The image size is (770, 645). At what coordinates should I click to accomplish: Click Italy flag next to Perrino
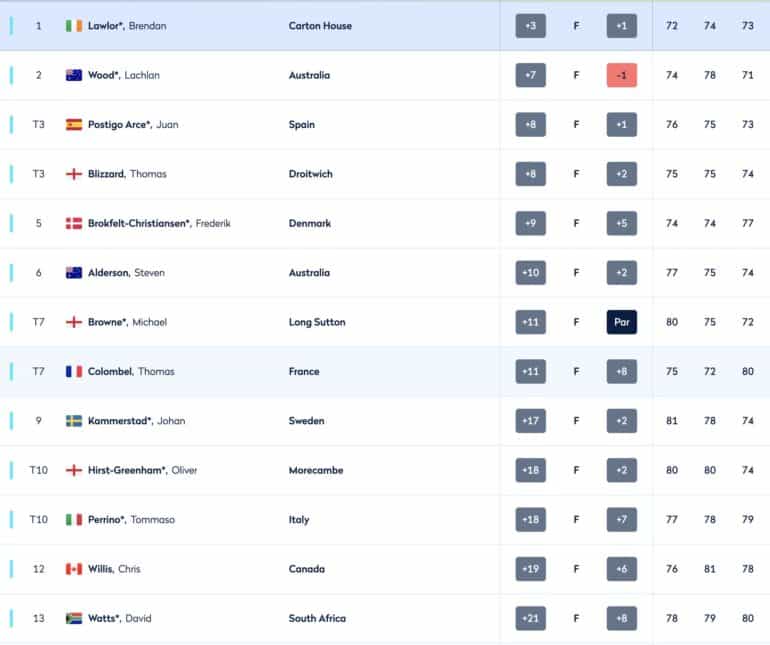74,519
